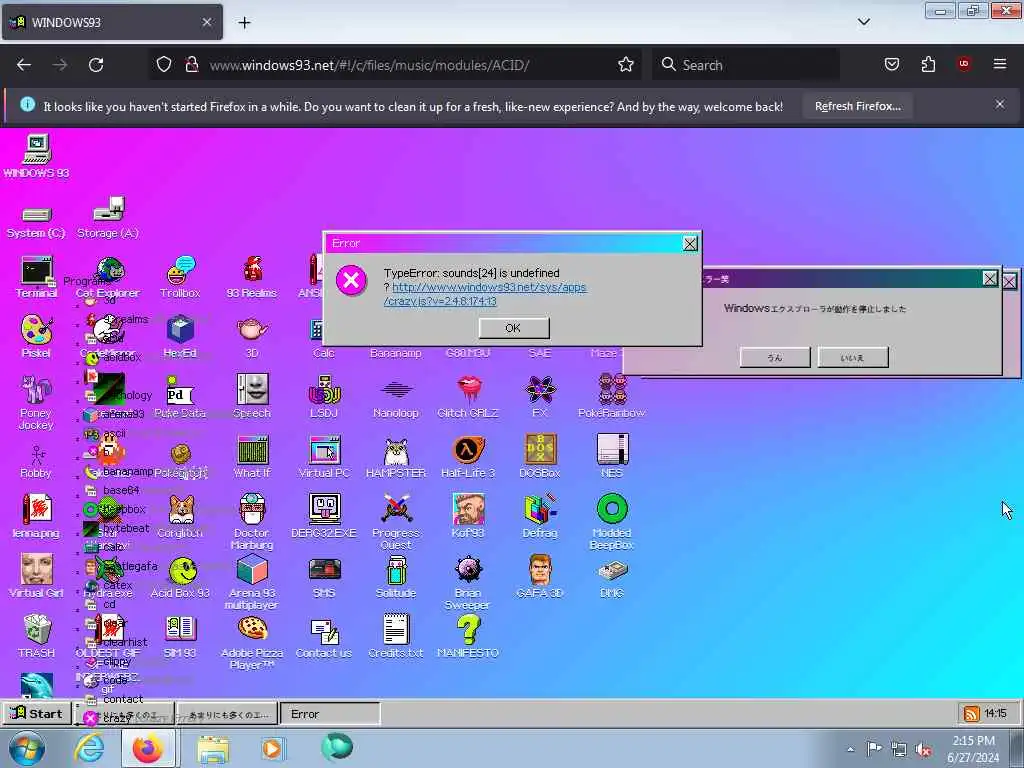1024x768 pixels.
Task: Launch Solitude icon
Action: 396,569
